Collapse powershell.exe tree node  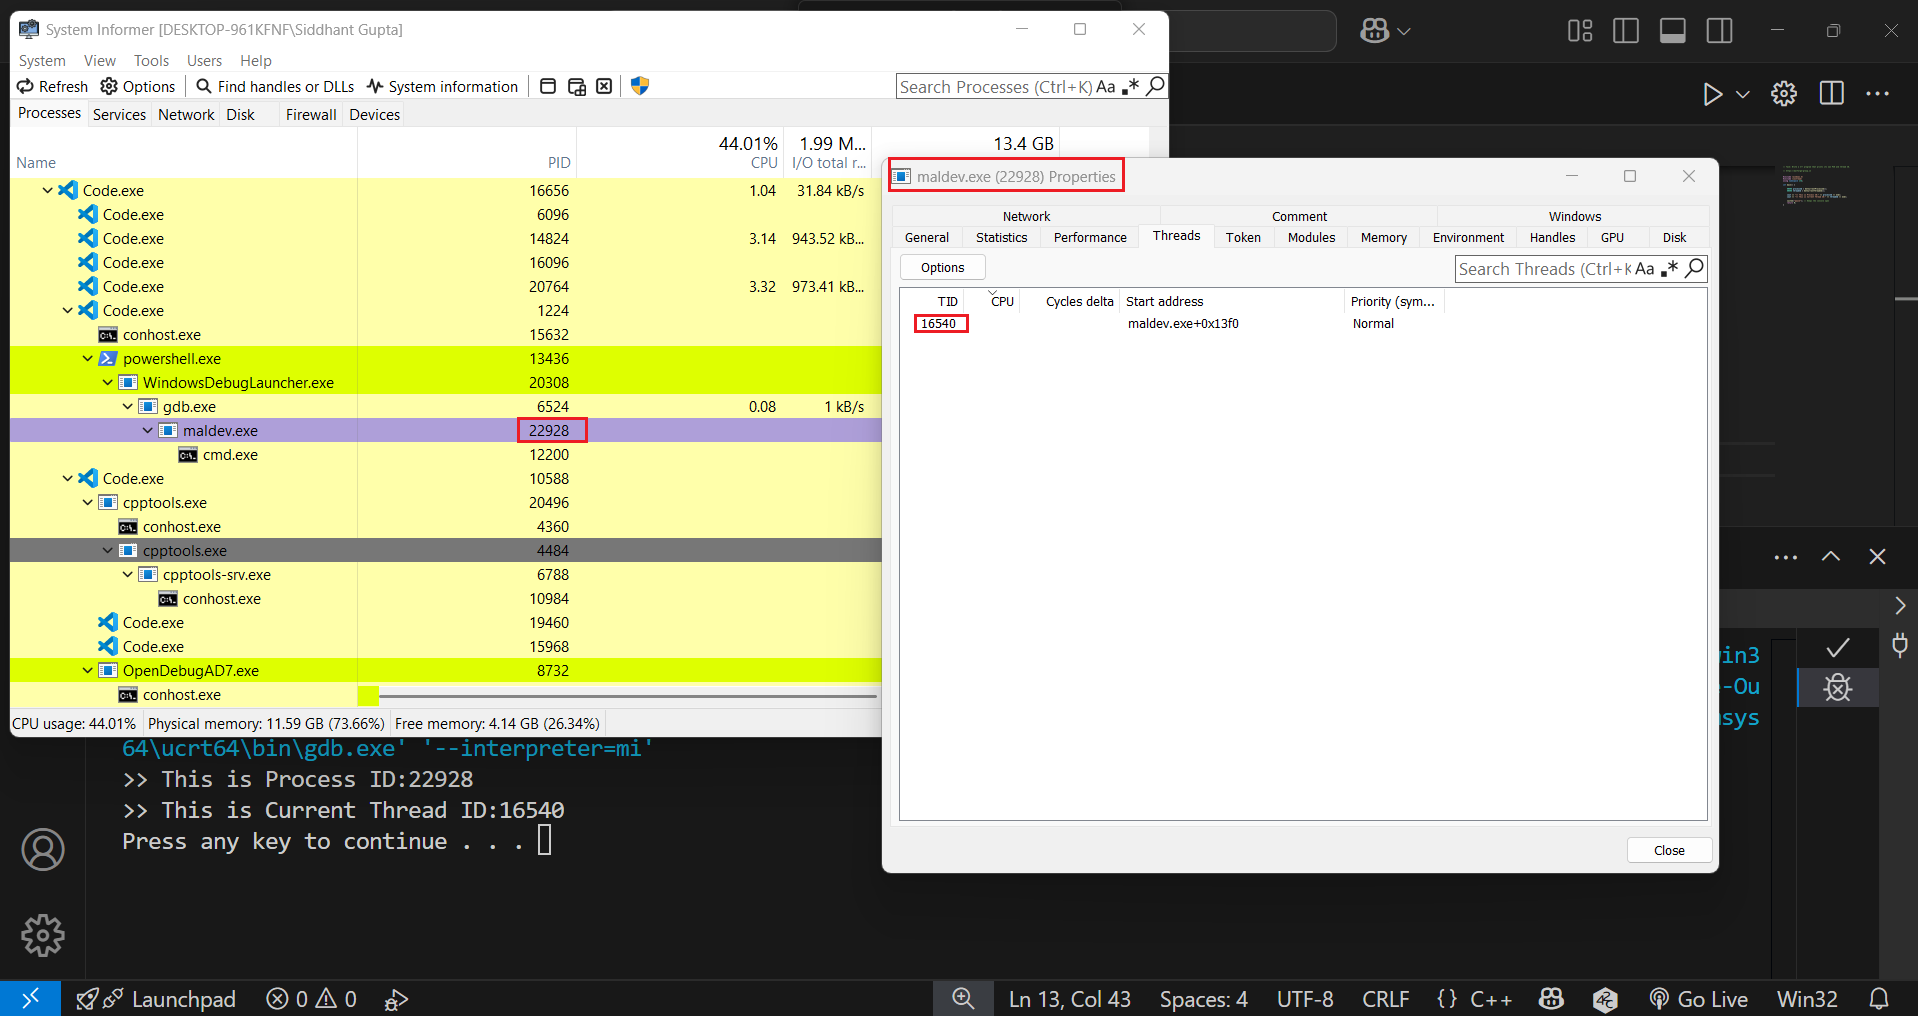(87, 358)
